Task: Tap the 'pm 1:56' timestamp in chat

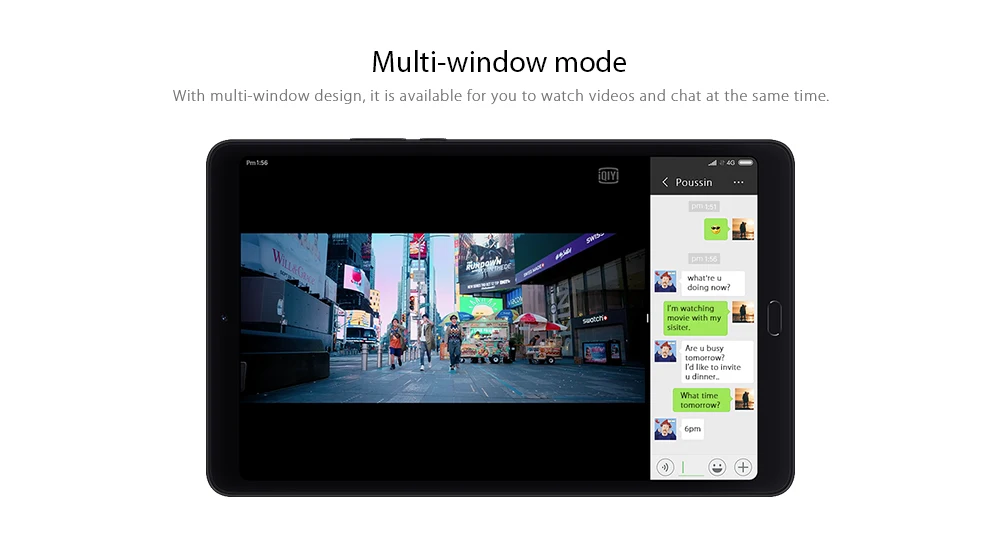Action: (x=704, y=258)
